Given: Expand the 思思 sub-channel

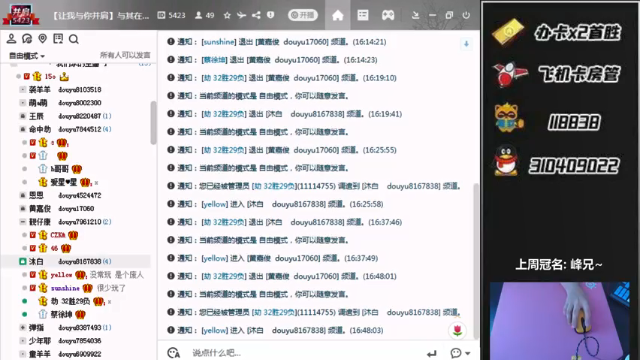Looking at the screenshot, I should pos(23,196).
